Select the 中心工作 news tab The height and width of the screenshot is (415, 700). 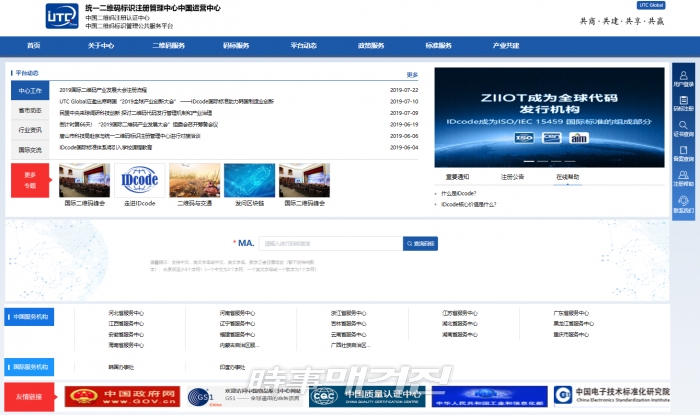click(30, 91)
